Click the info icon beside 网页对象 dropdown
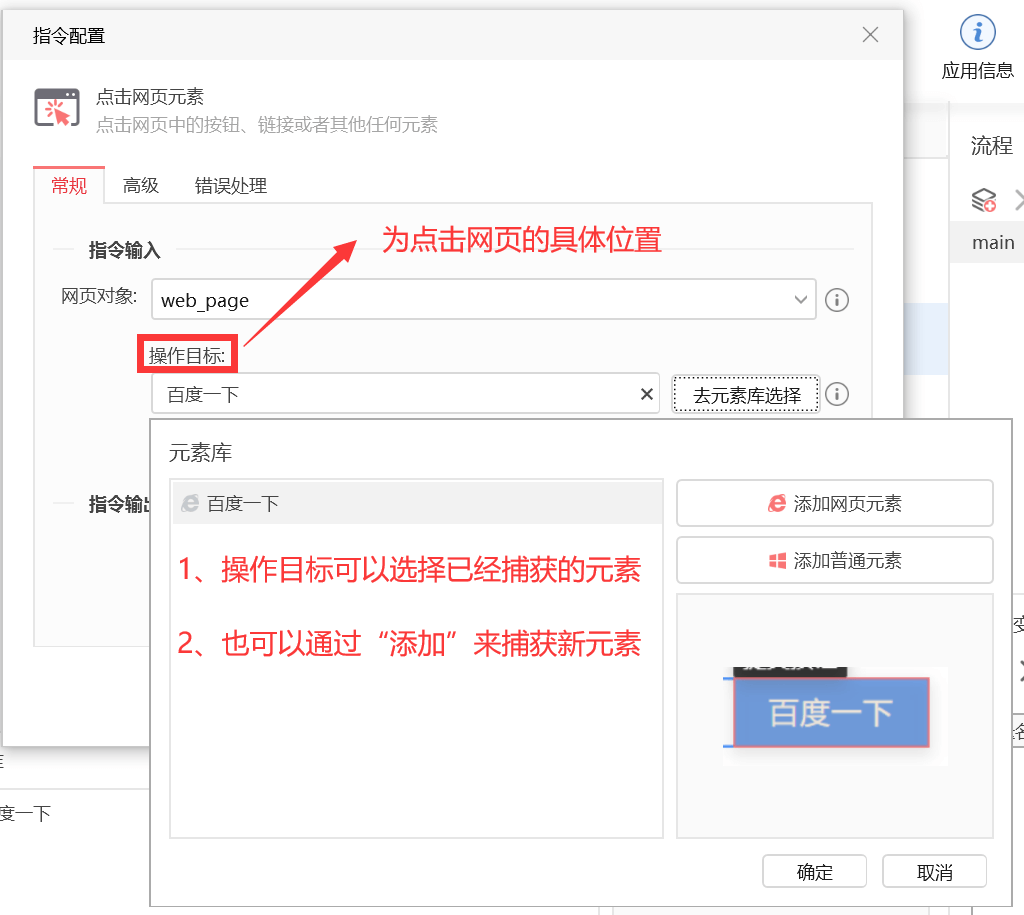The height and width of the screenshot is (915, 1024). pos(837,300)
